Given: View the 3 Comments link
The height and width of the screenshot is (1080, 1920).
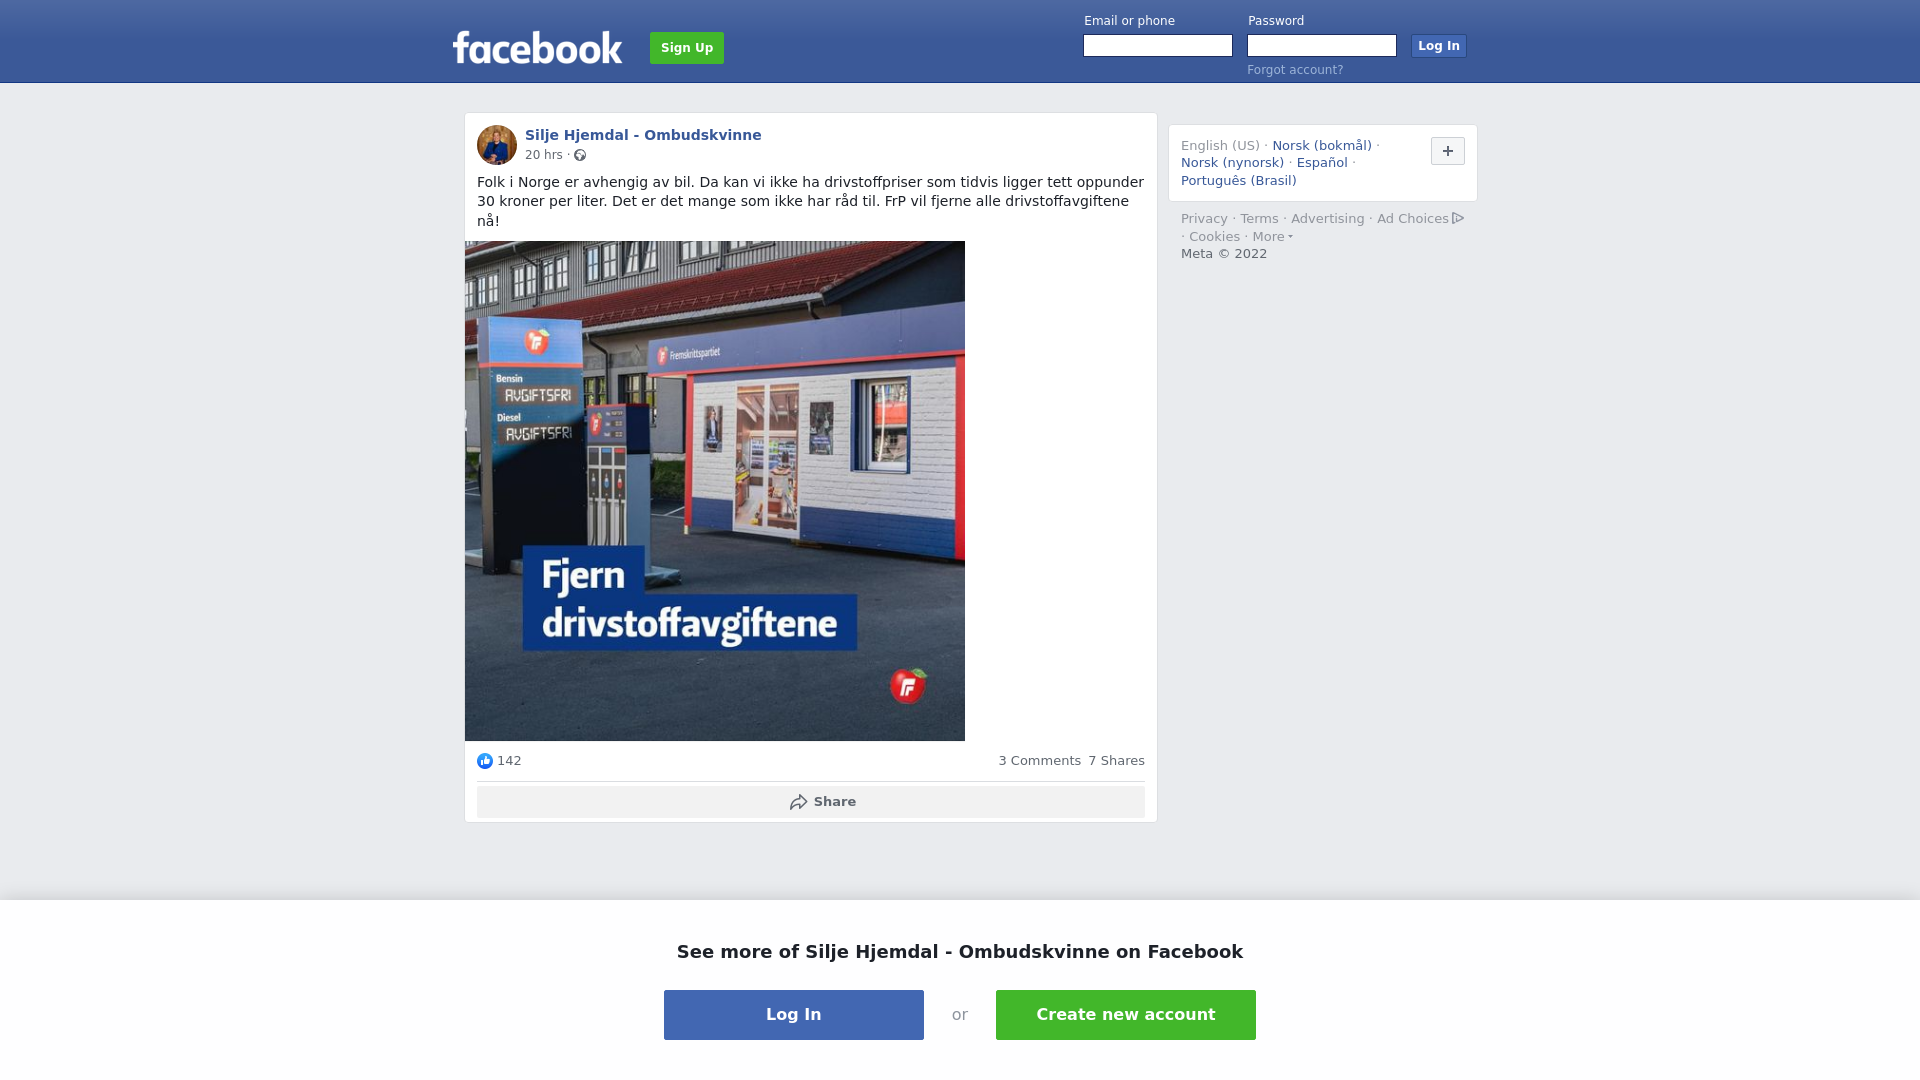Looking at the screenshot, I should point(1040,761).
